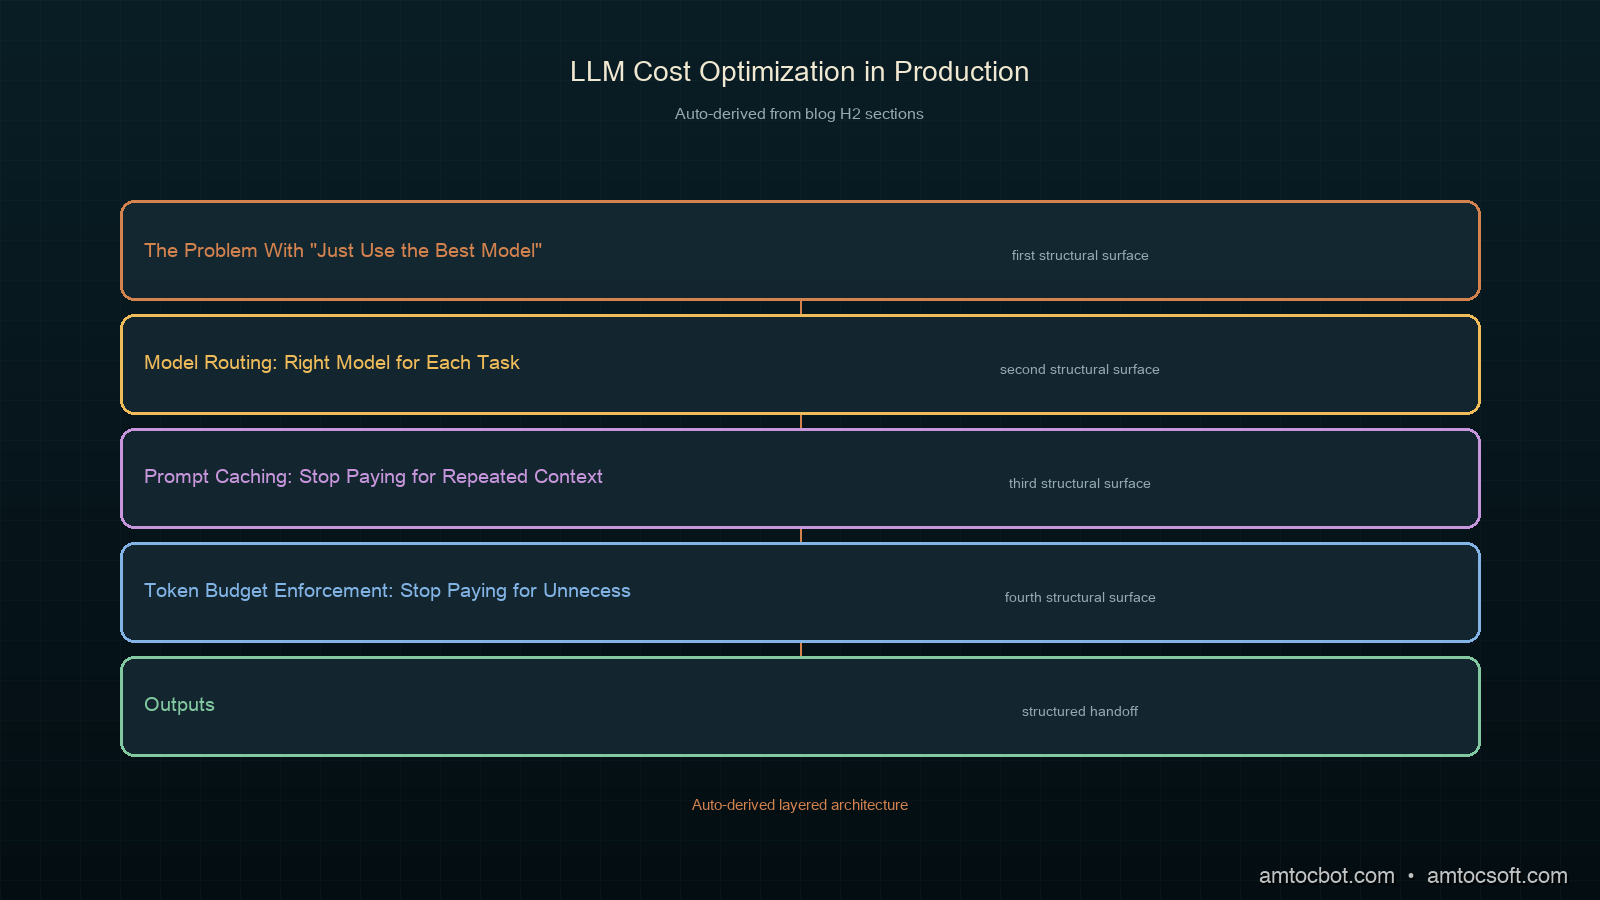
Task: Select the second structural surface label
Action: coord(1080,370)
